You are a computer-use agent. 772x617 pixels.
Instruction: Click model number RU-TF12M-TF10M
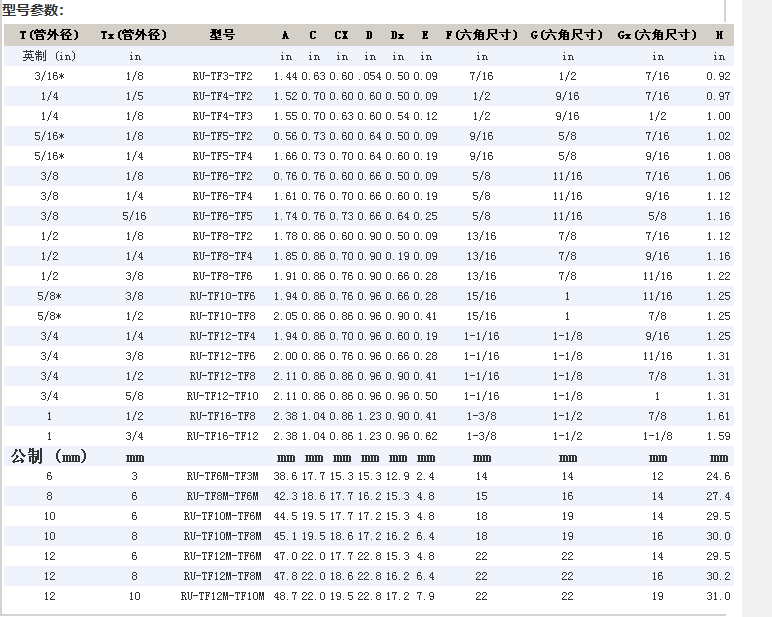[x=222, y=596]
